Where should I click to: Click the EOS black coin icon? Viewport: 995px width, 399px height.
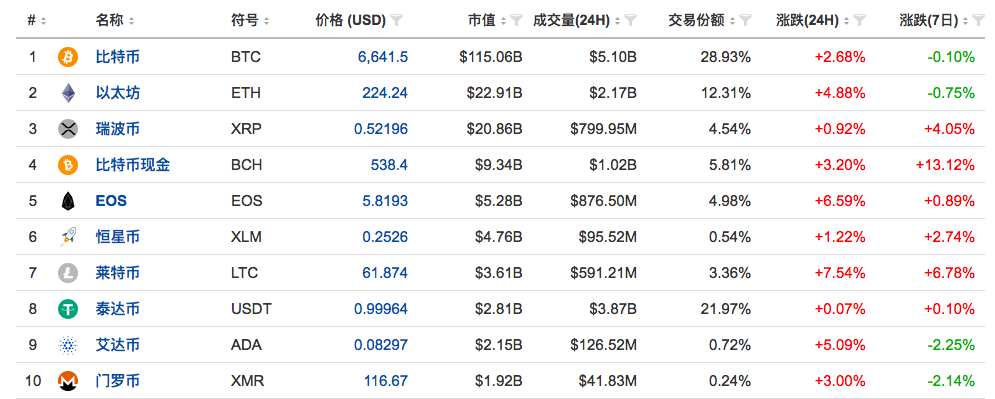(67, 201)
